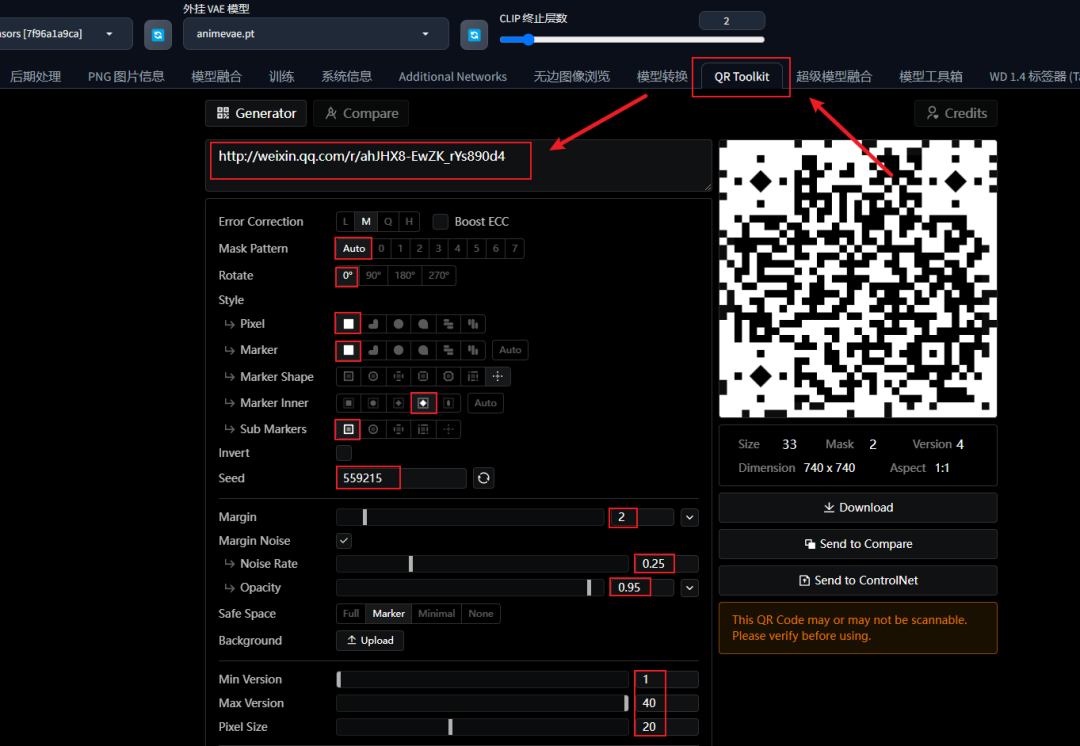The width and height of the screenshot is (1080, 746).
Task: Click the Seed randomize refresh icon
Action: [484, 478]
